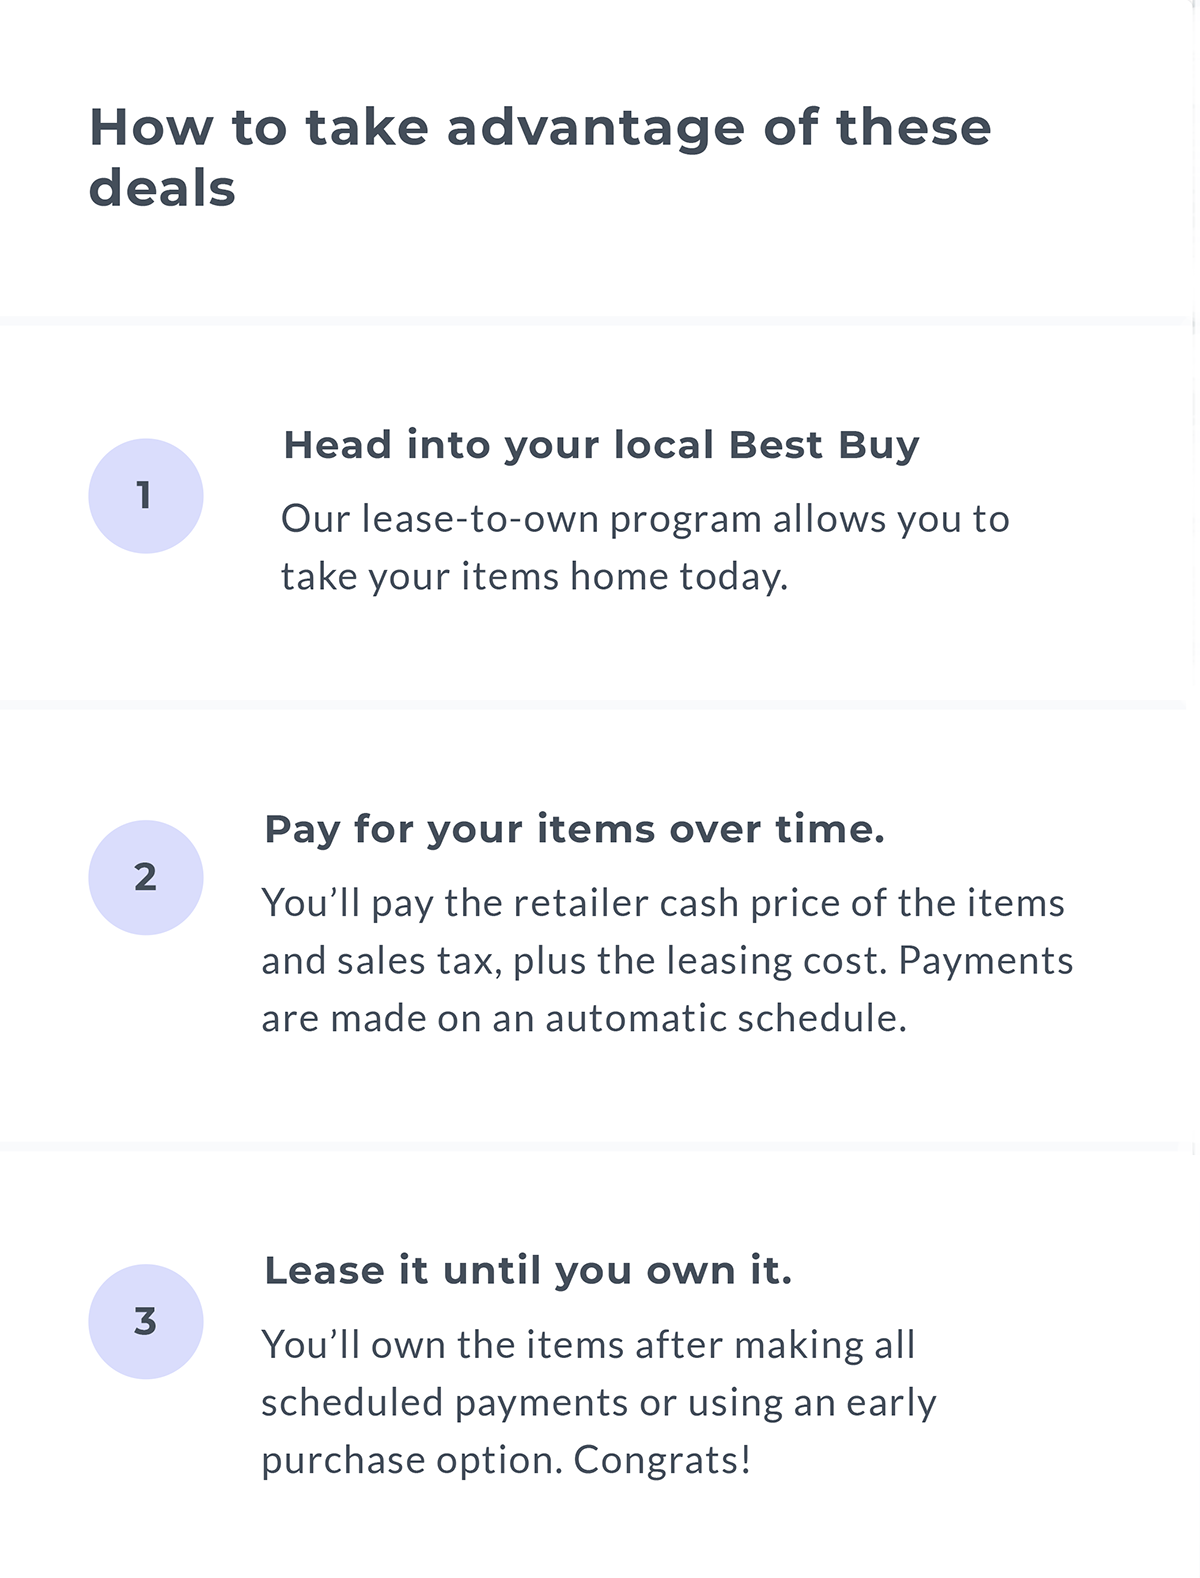Screen dimensions: 1200x1578
Task: Click the "Head into your local Best Buy" heading
Action: 601,445
